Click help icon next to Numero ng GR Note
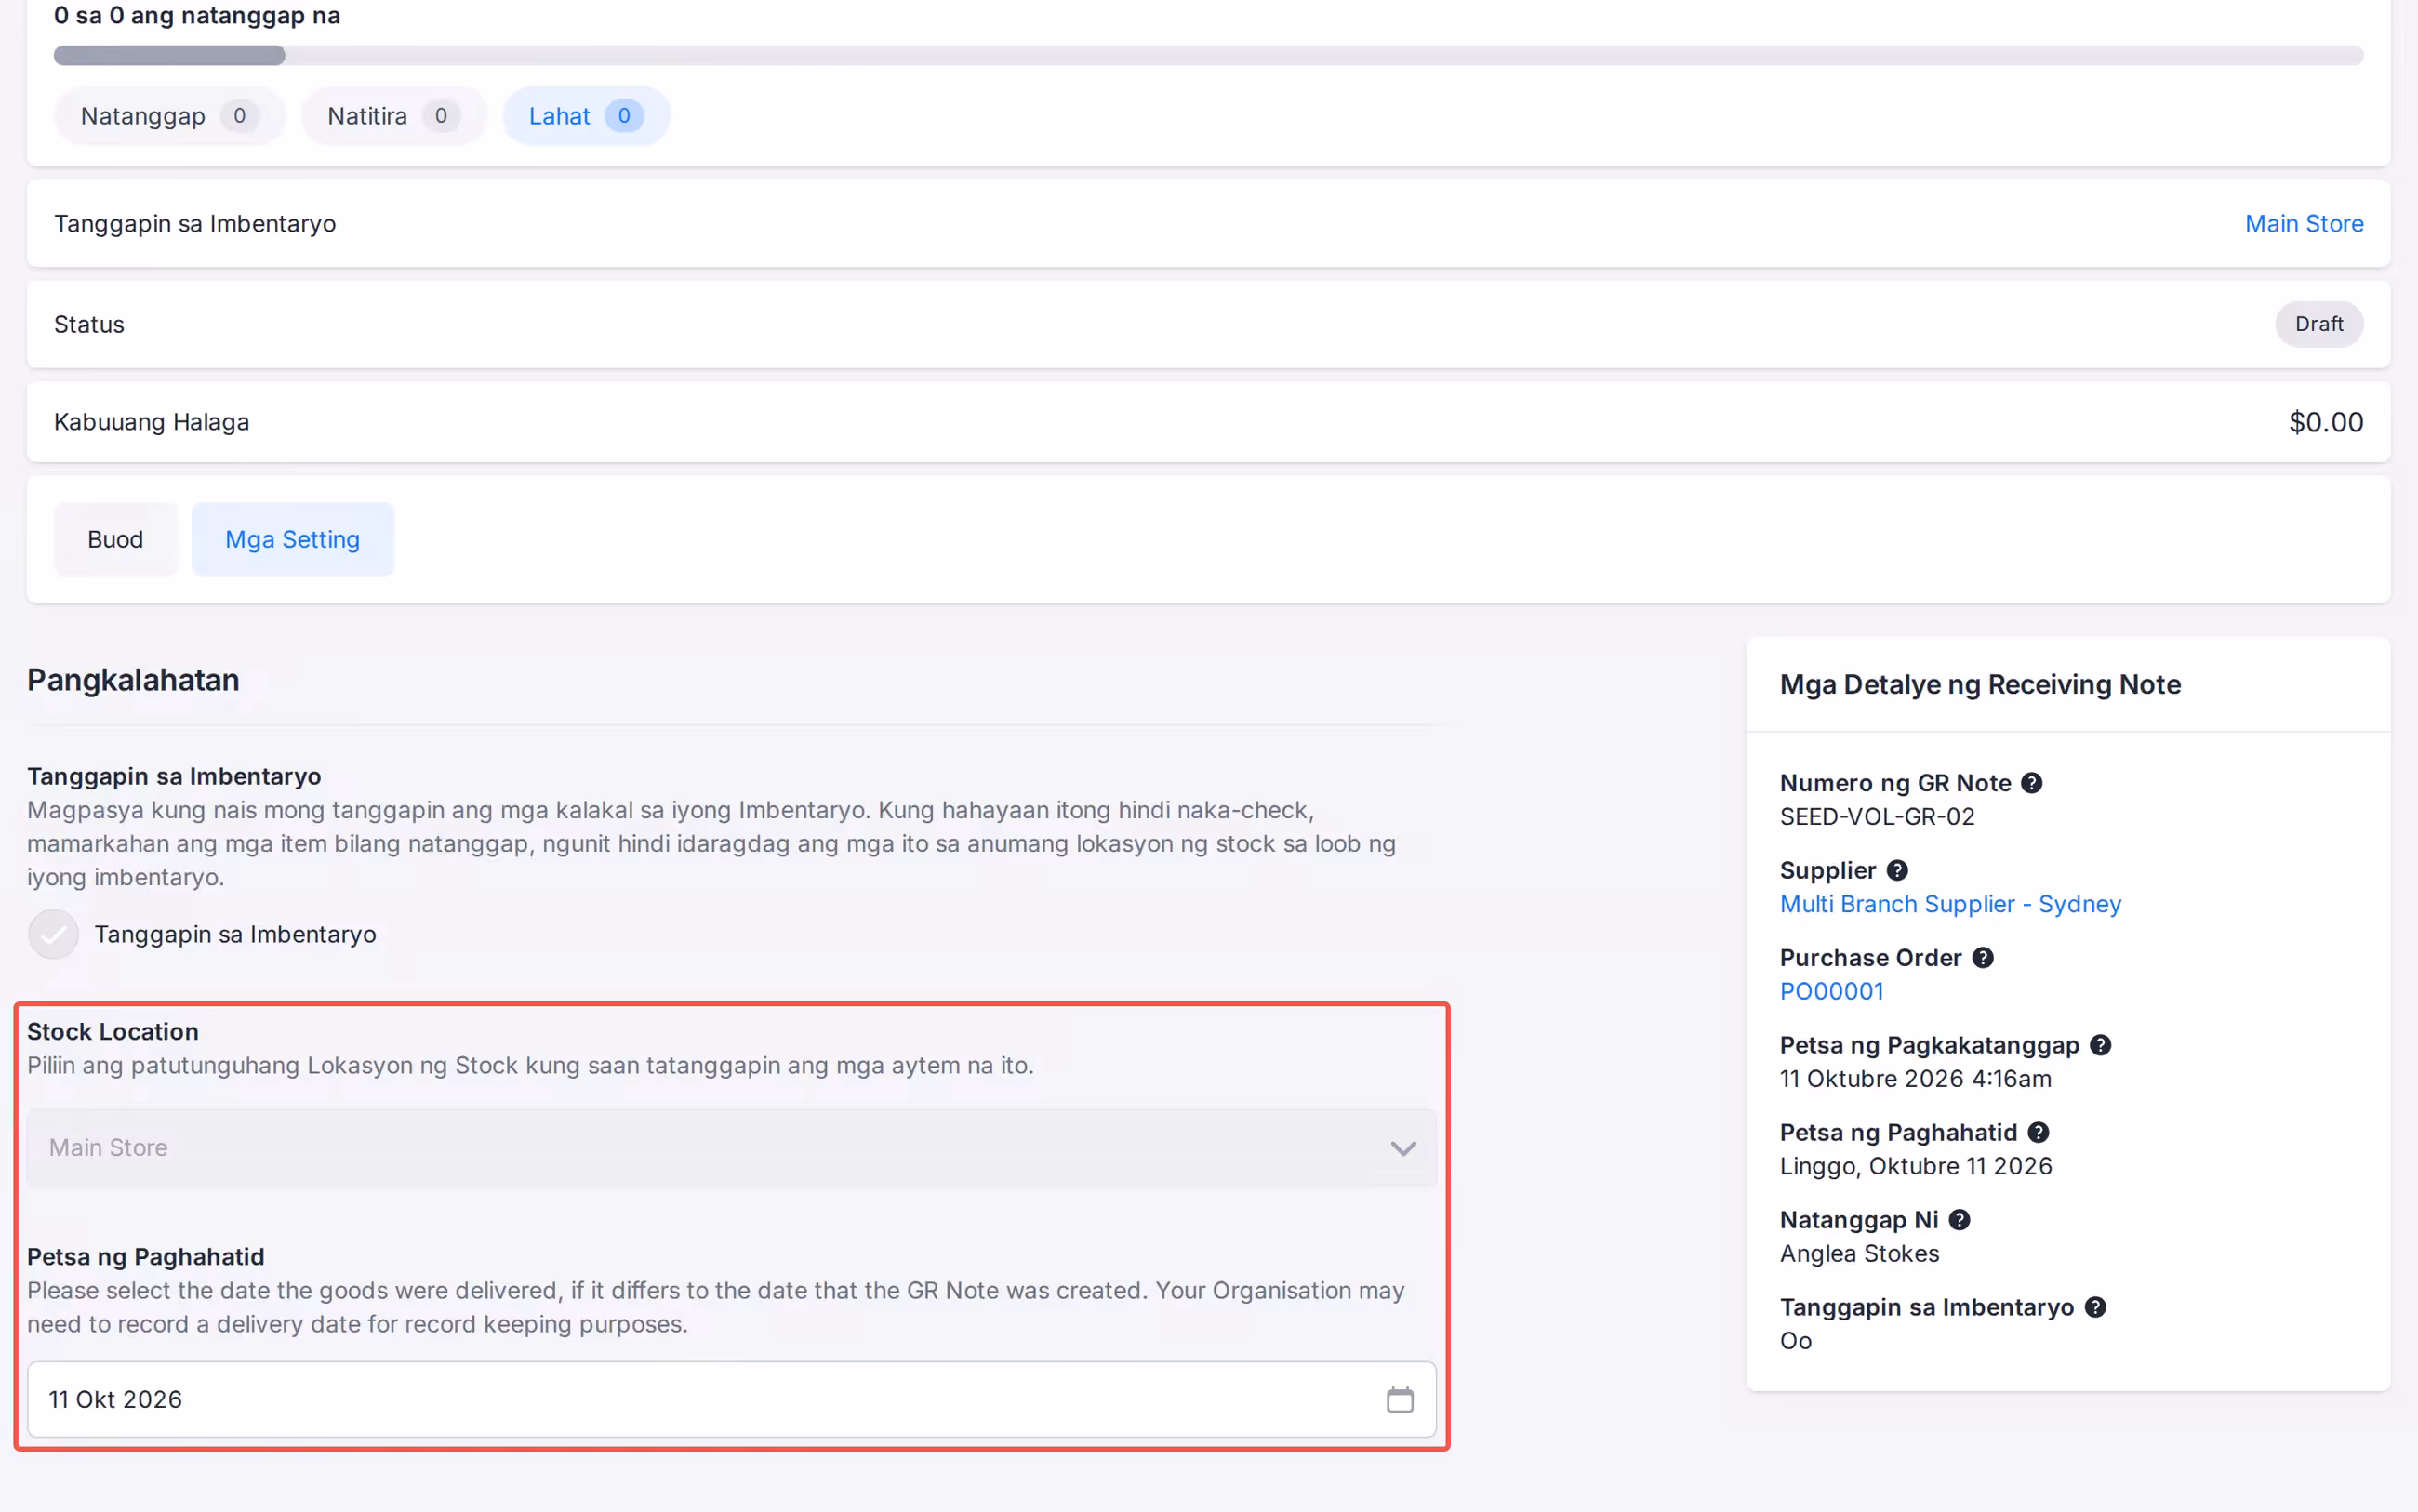The width and height of the screenshot is (2418, 1512). point(2031,783)
